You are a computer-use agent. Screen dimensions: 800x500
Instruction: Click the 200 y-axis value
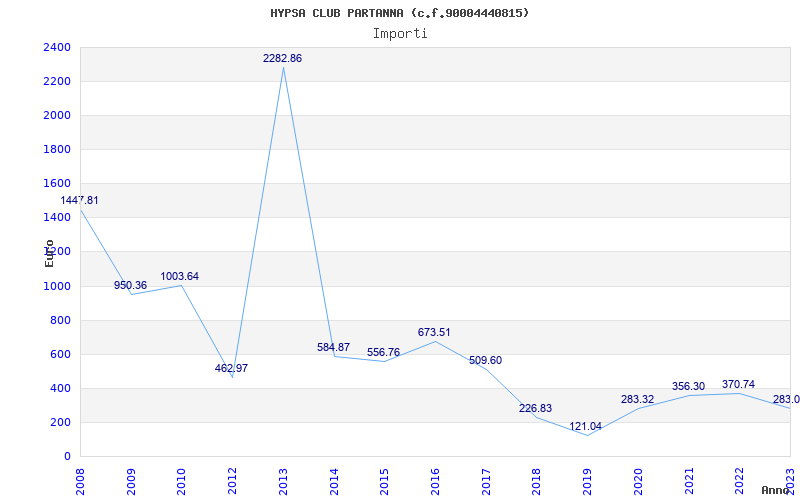click(x=61, y=422)
